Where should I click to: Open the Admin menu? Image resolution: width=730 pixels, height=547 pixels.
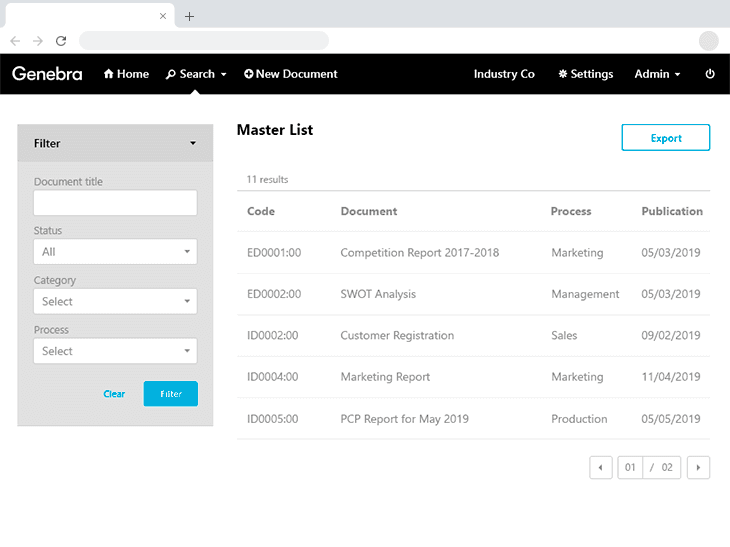[x=657, y=74]
